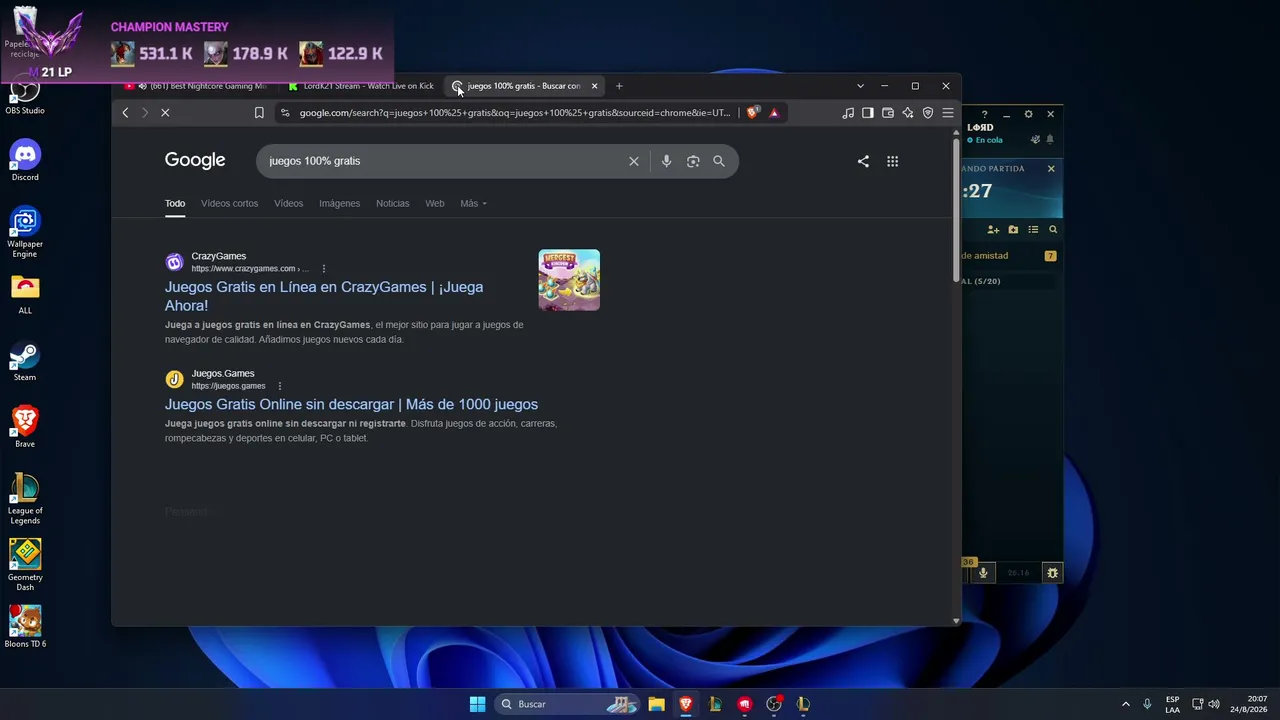The width and height of the screenshot is (1280, 720).
Task: Show hidden system tray icons
Action: pyautogui.click(x=1126, y=704)
